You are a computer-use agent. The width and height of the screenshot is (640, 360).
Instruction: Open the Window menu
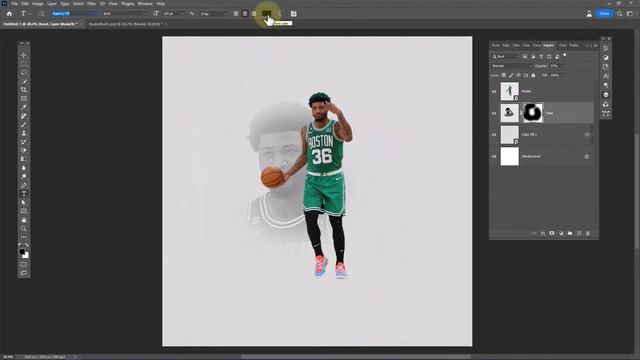pos(145,4)
